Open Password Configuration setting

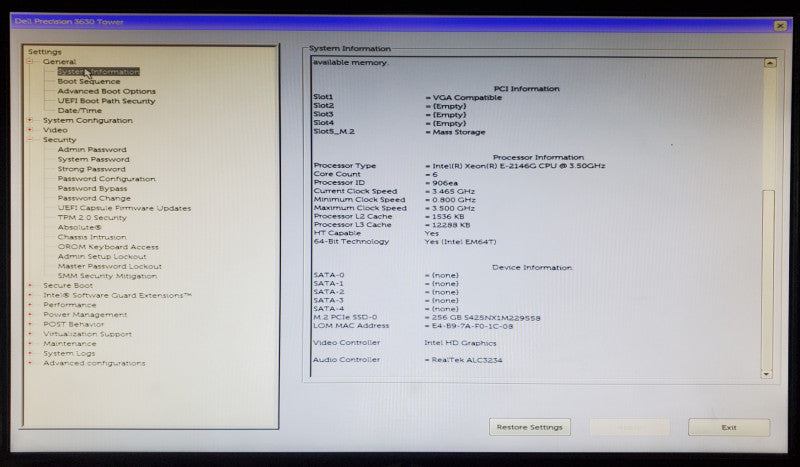click(107, 179)
